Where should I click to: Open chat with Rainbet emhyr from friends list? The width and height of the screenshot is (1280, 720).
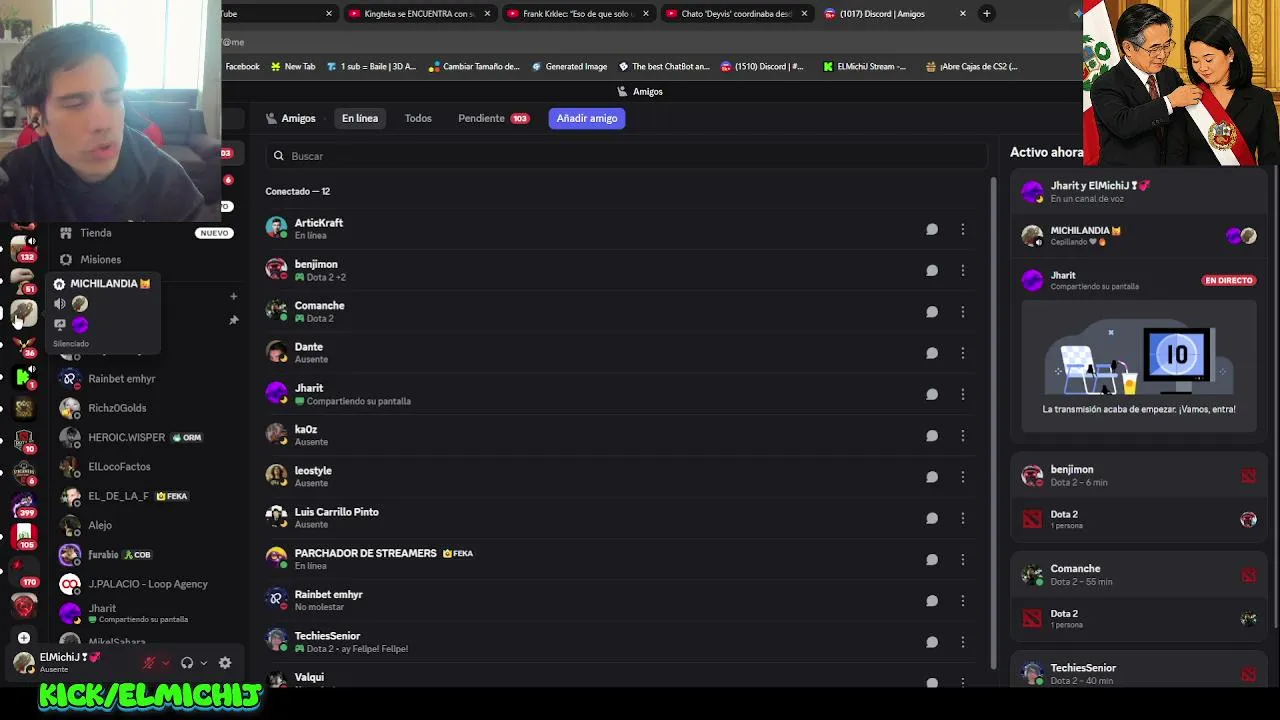click(x=932, y=601)
